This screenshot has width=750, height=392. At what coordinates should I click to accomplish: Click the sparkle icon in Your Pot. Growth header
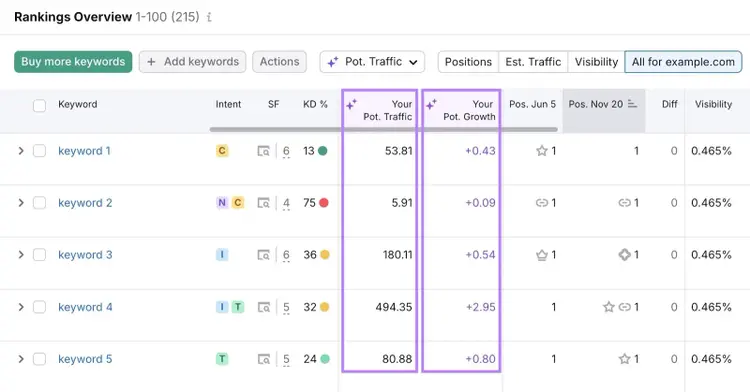pyautogui.click(x=431, y=104)
